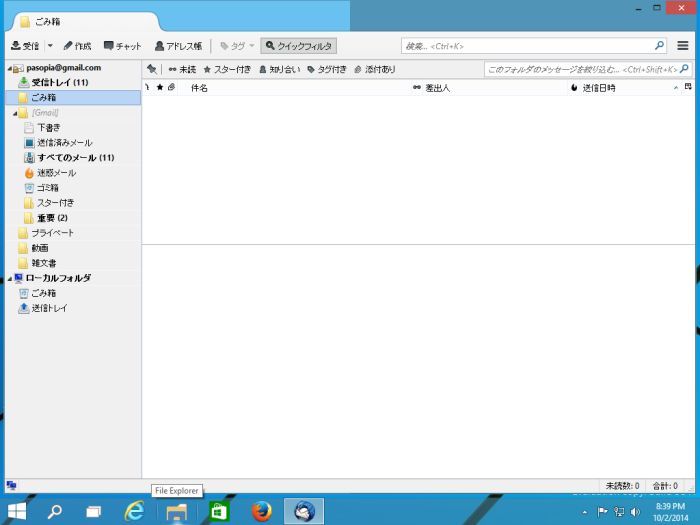Image resolution: width=700 pixels, height=525 pixels.
Task: Open the ゴミ箱 folder inside [Gmail]
Action: 47,188
